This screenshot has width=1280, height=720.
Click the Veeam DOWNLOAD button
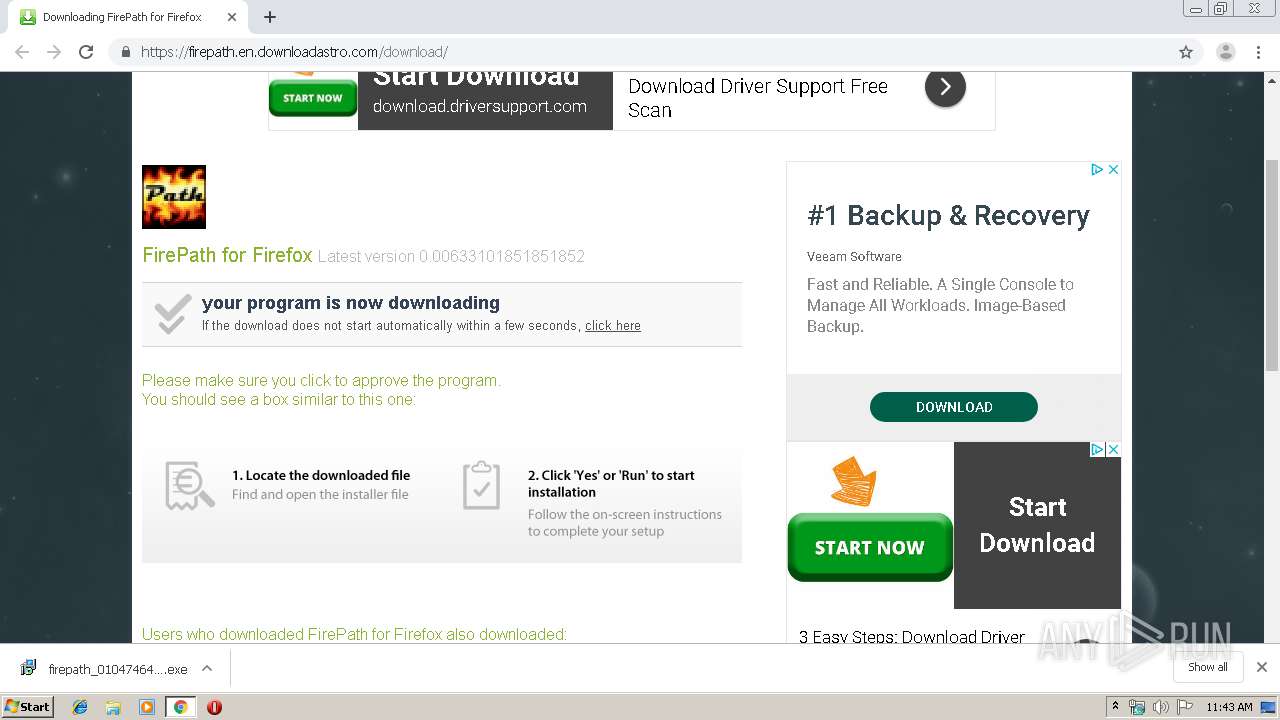954,407
